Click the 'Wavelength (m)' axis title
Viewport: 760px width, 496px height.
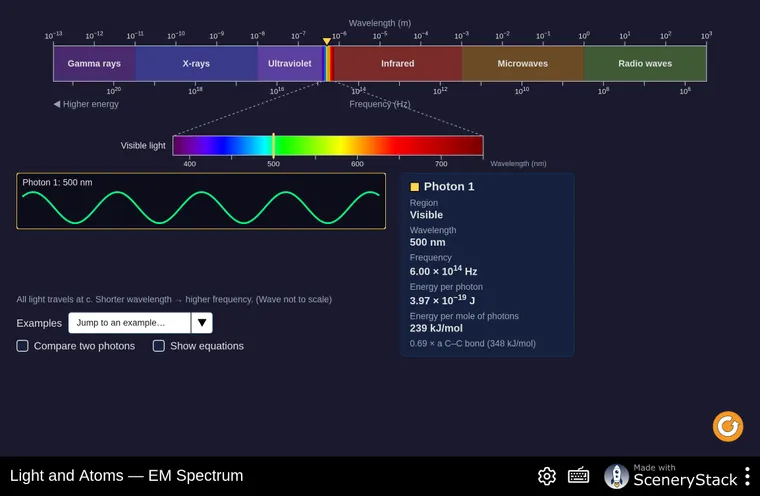[x=380, y=23]
